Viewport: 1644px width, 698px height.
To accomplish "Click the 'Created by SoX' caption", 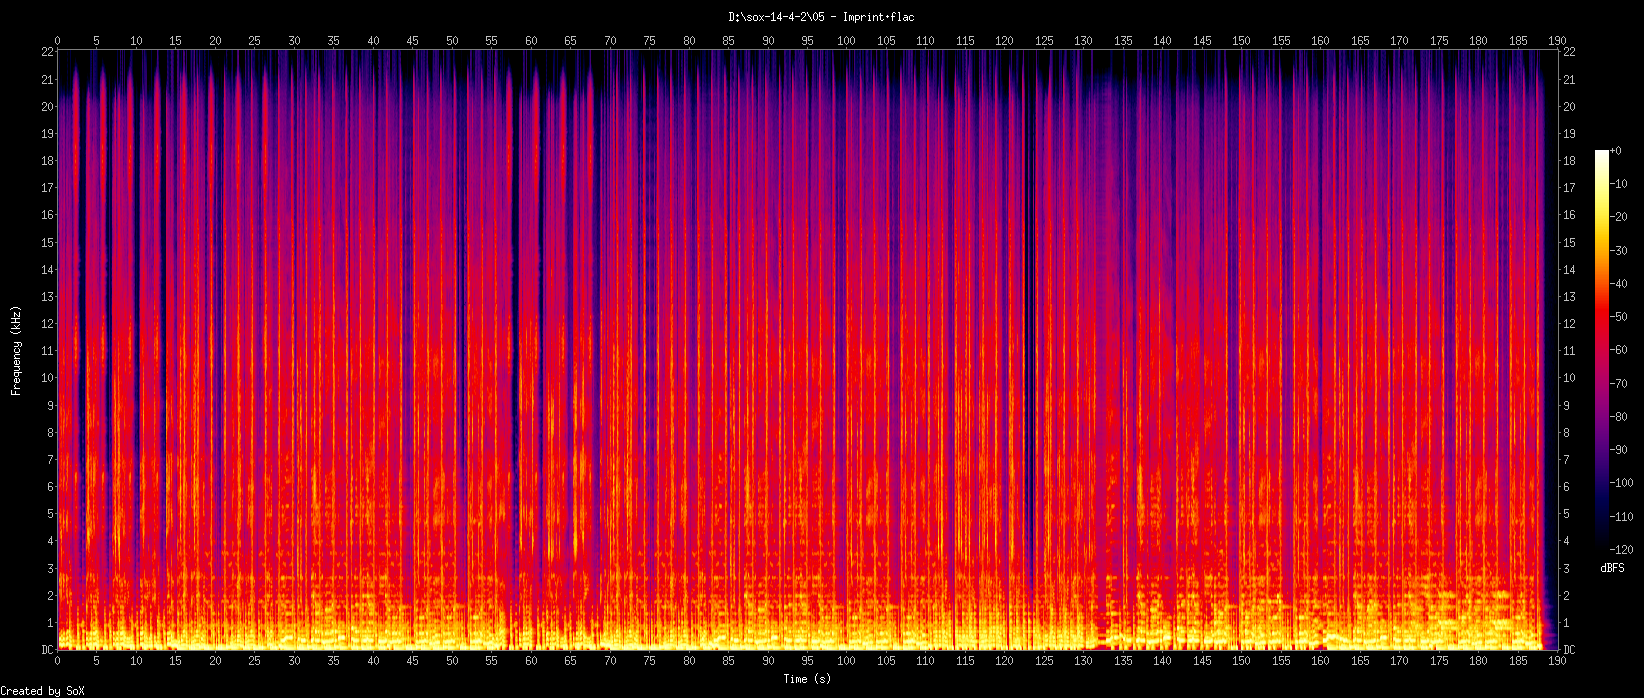I will coord(42,691).
